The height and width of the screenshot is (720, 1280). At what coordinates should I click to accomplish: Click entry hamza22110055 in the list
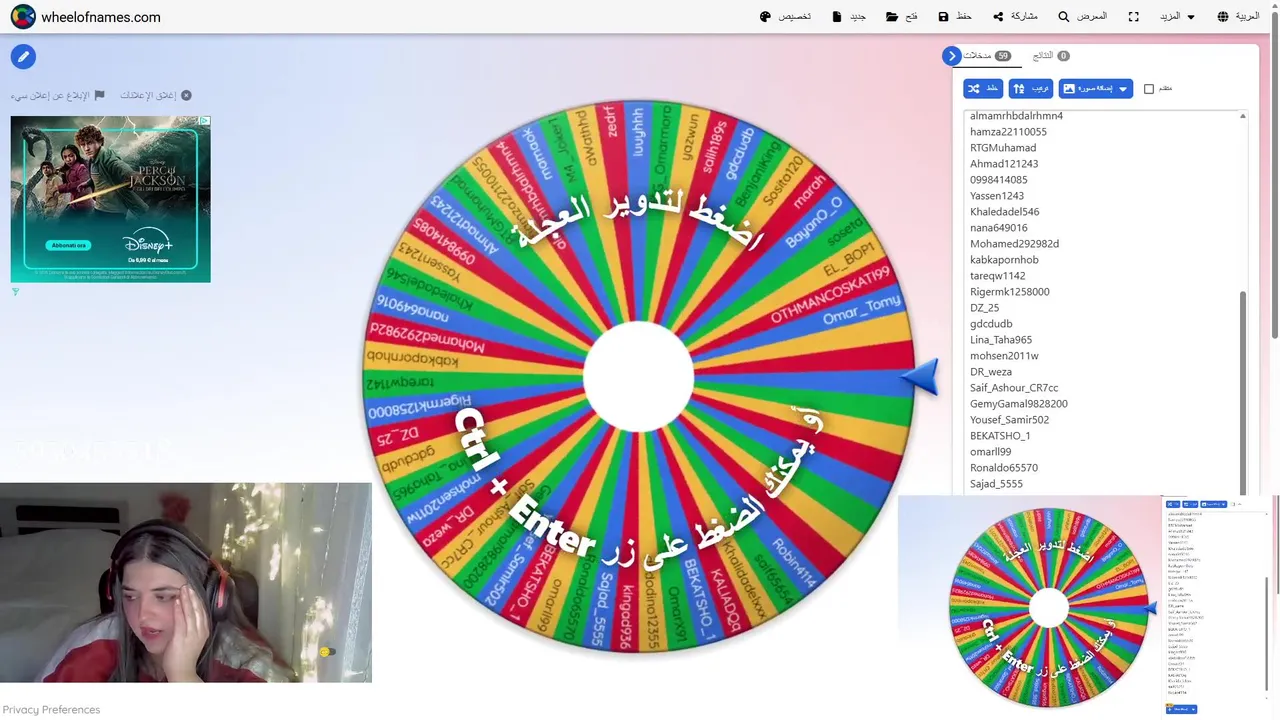1008,132
